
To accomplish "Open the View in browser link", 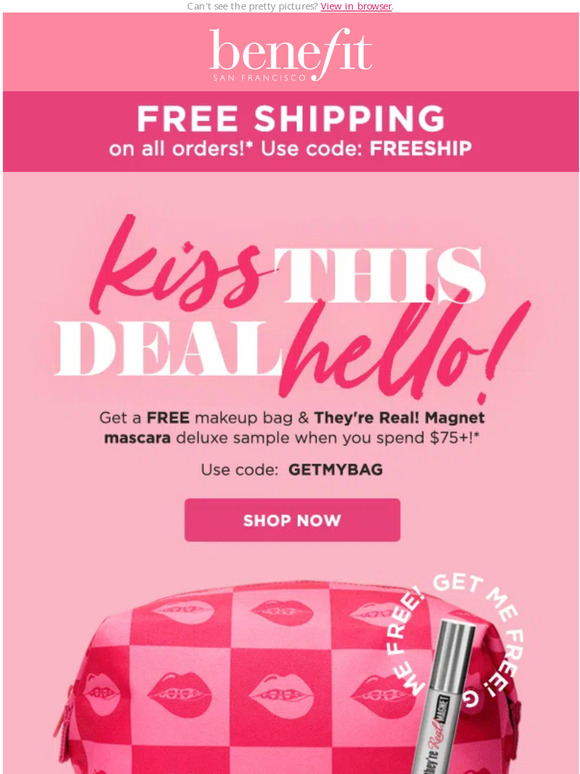I will point(356,6).
